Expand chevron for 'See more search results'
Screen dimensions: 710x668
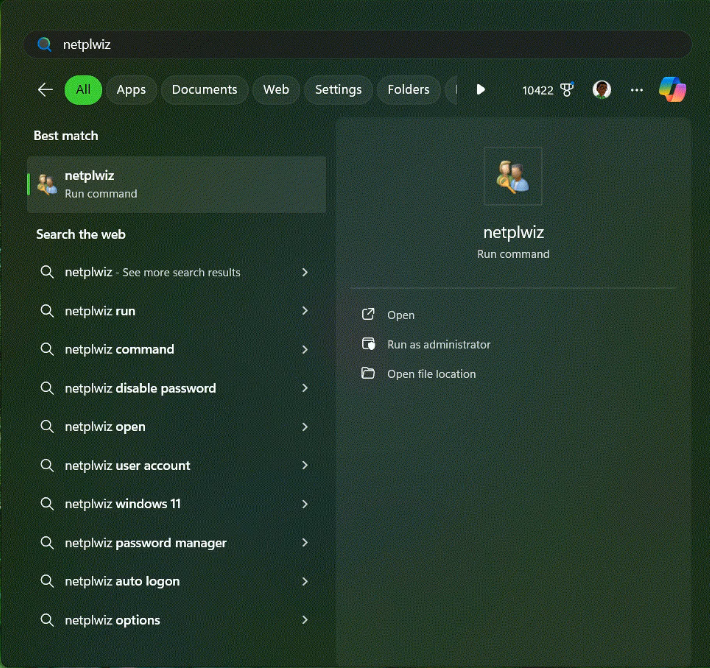[x=305, y=272]
